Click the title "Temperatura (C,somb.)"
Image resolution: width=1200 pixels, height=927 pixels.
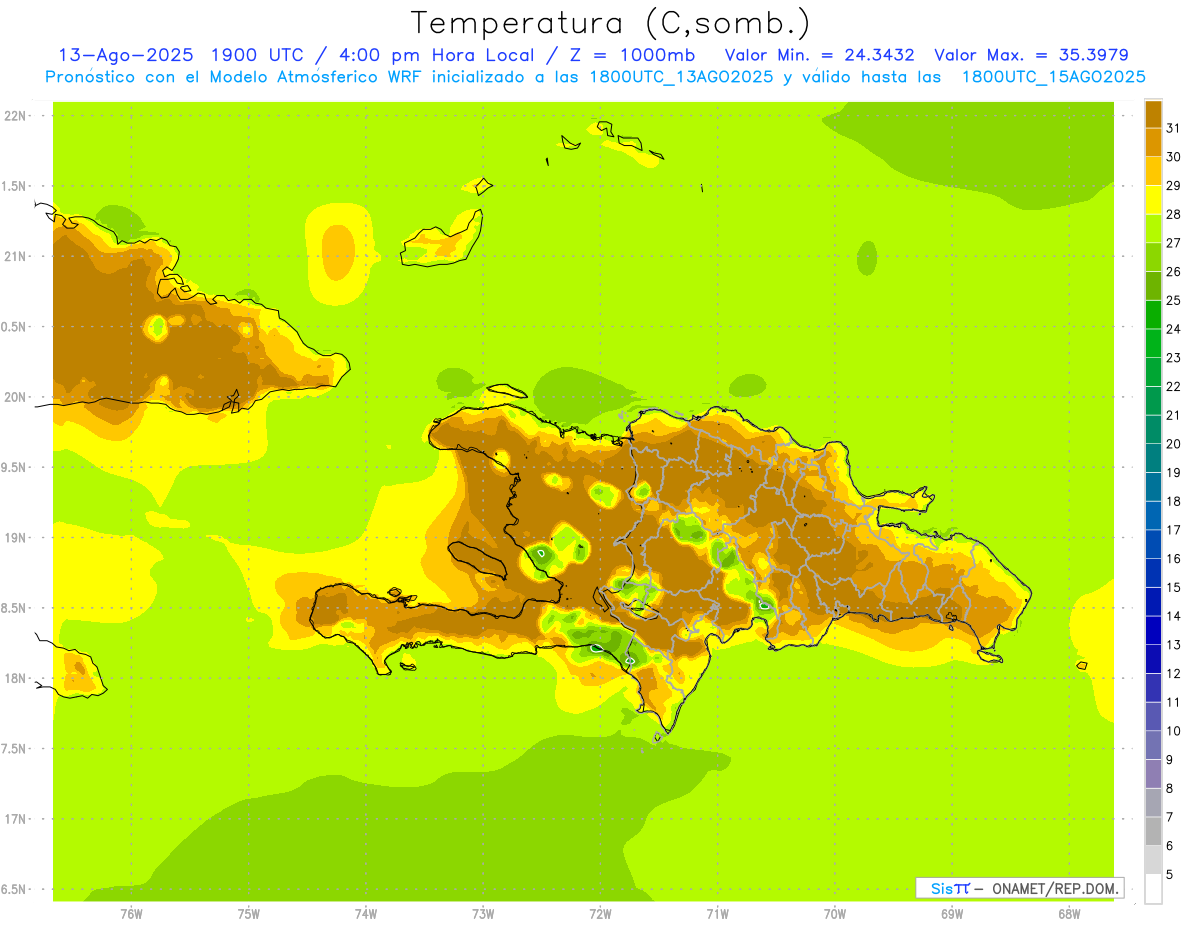[x=611, y=23]
